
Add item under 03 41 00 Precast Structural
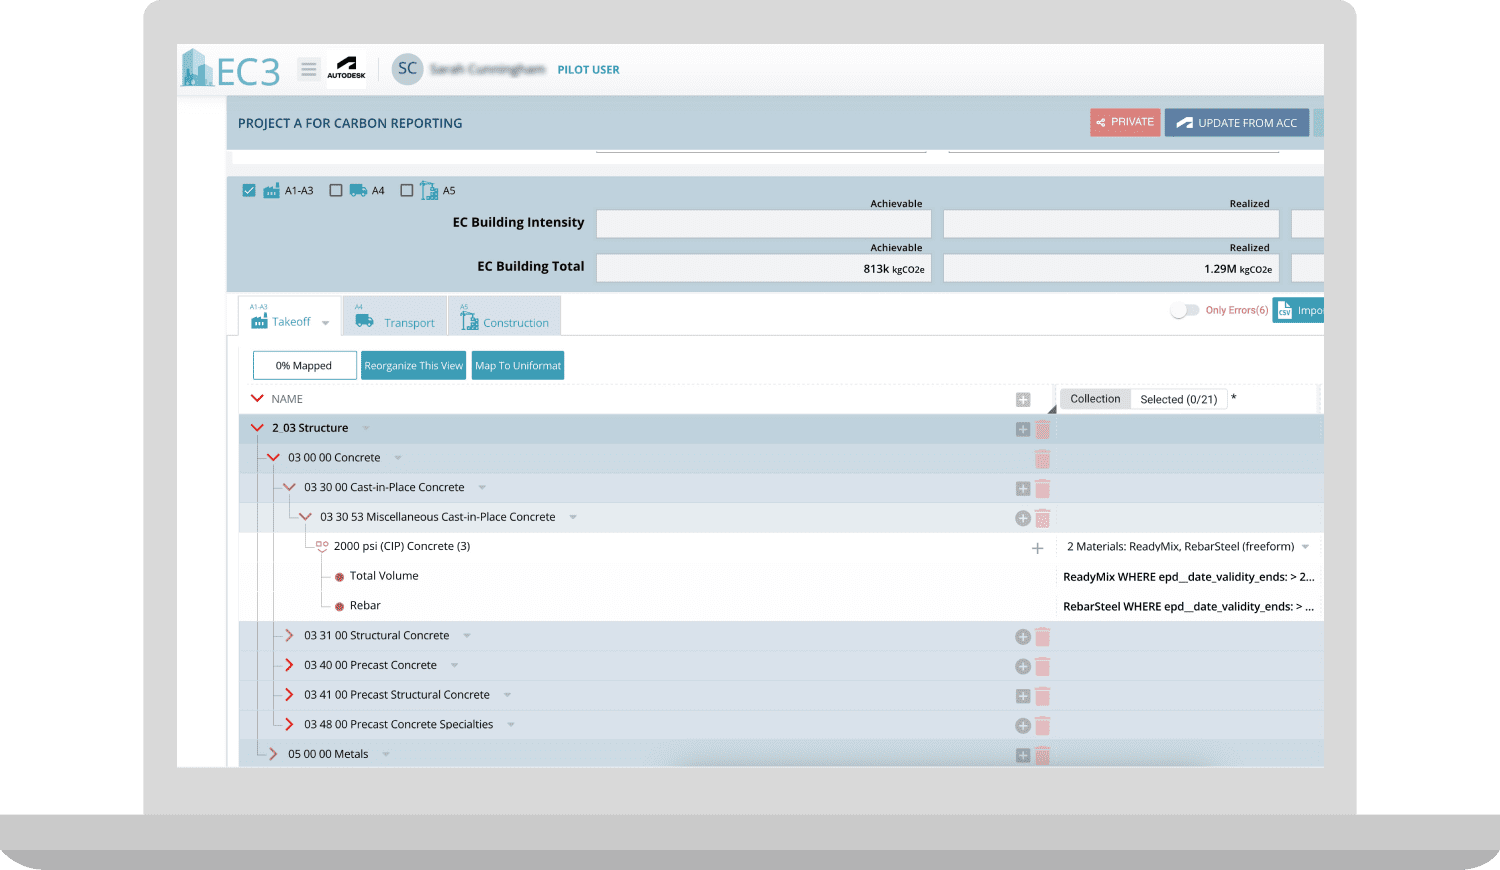(1023, 696)
